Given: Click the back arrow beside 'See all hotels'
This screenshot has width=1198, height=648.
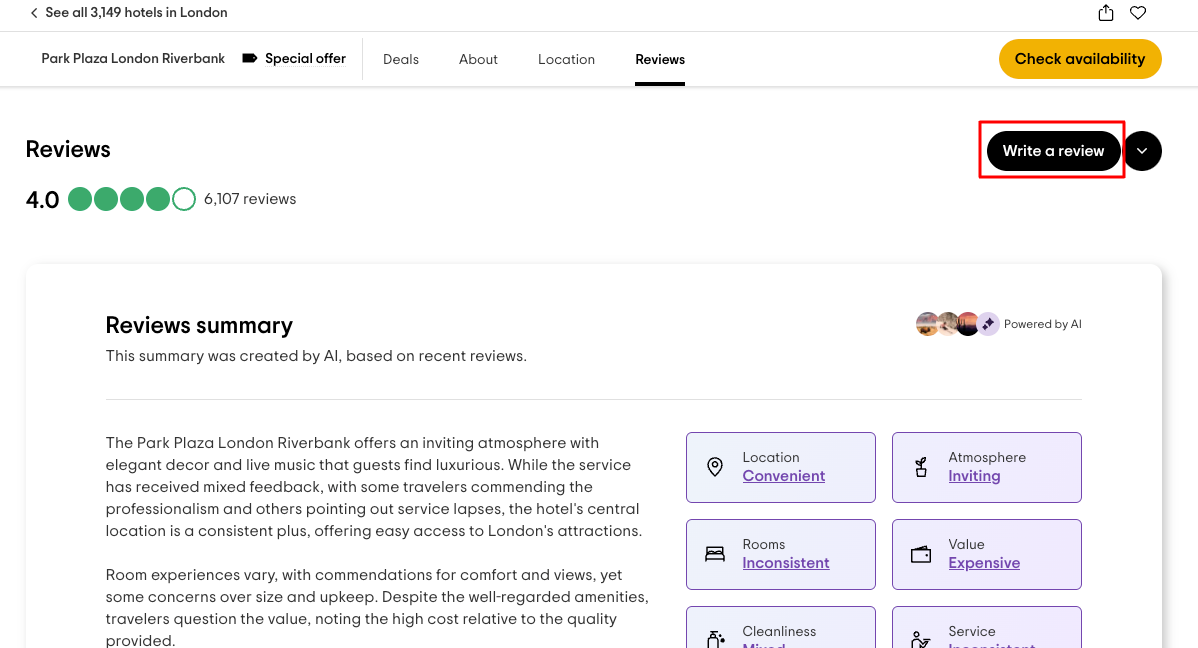Looking at the screenshot, I should (34, 13).
